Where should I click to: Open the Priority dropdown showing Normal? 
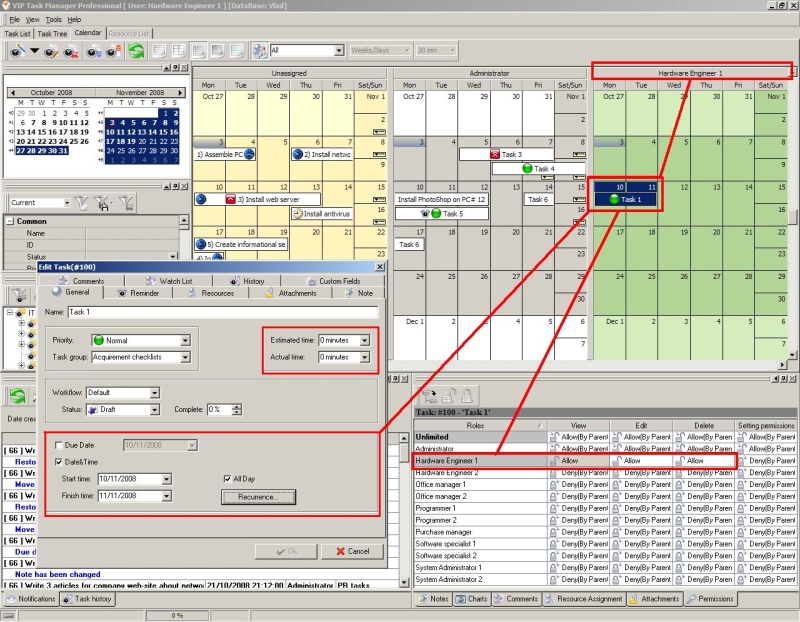[185, 340]
